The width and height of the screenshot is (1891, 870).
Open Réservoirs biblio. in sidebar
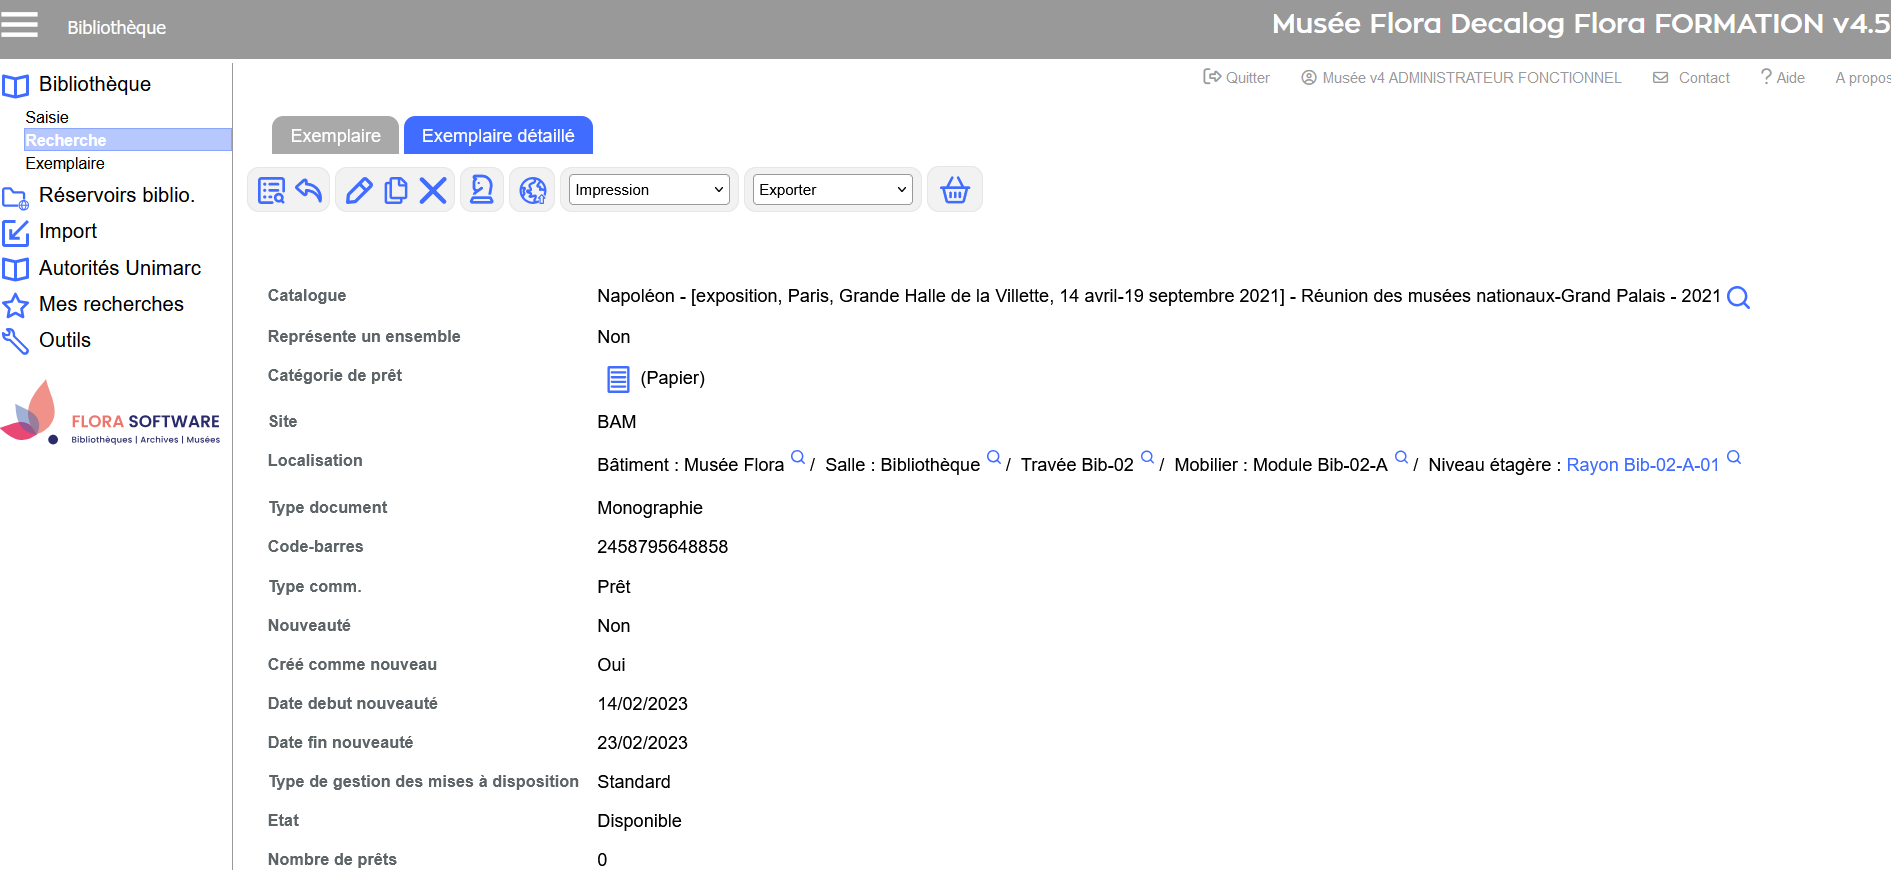coord(116,195)
